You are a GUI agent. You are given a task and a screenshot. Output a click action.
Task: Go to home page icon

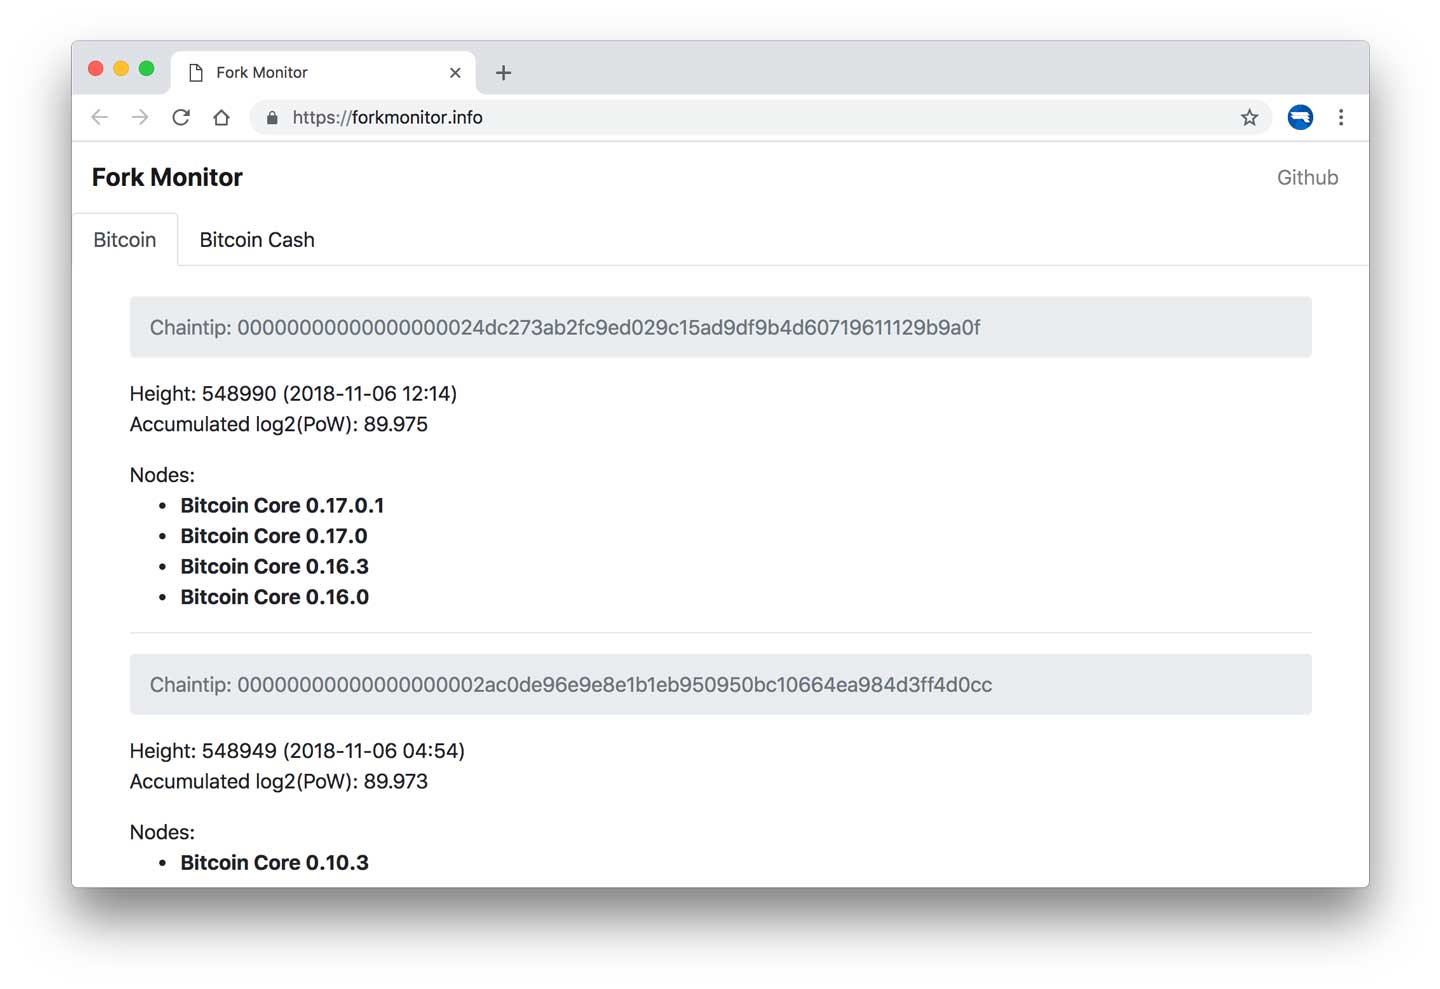pos(222,118)
